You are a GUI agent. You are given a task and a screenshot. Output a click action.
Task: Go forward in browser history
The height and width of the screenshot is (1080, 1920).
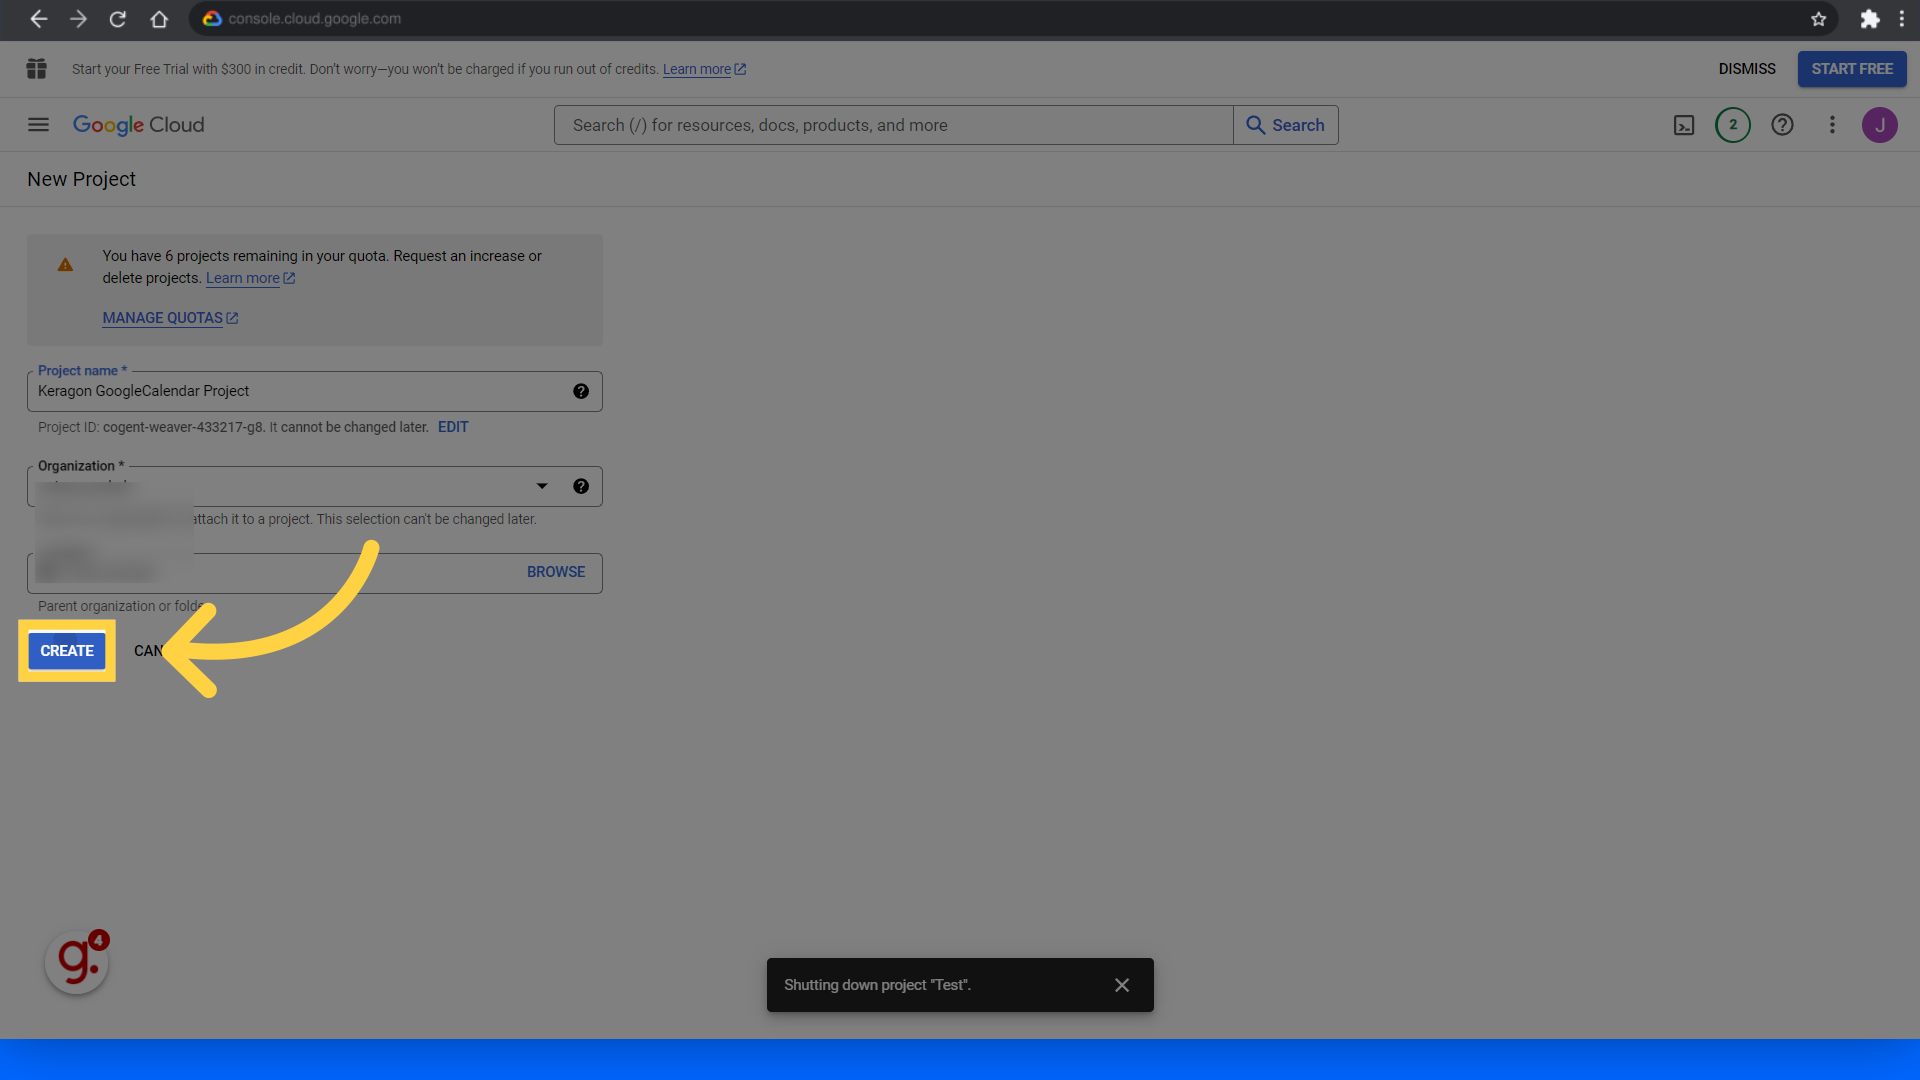coord(78,19)
